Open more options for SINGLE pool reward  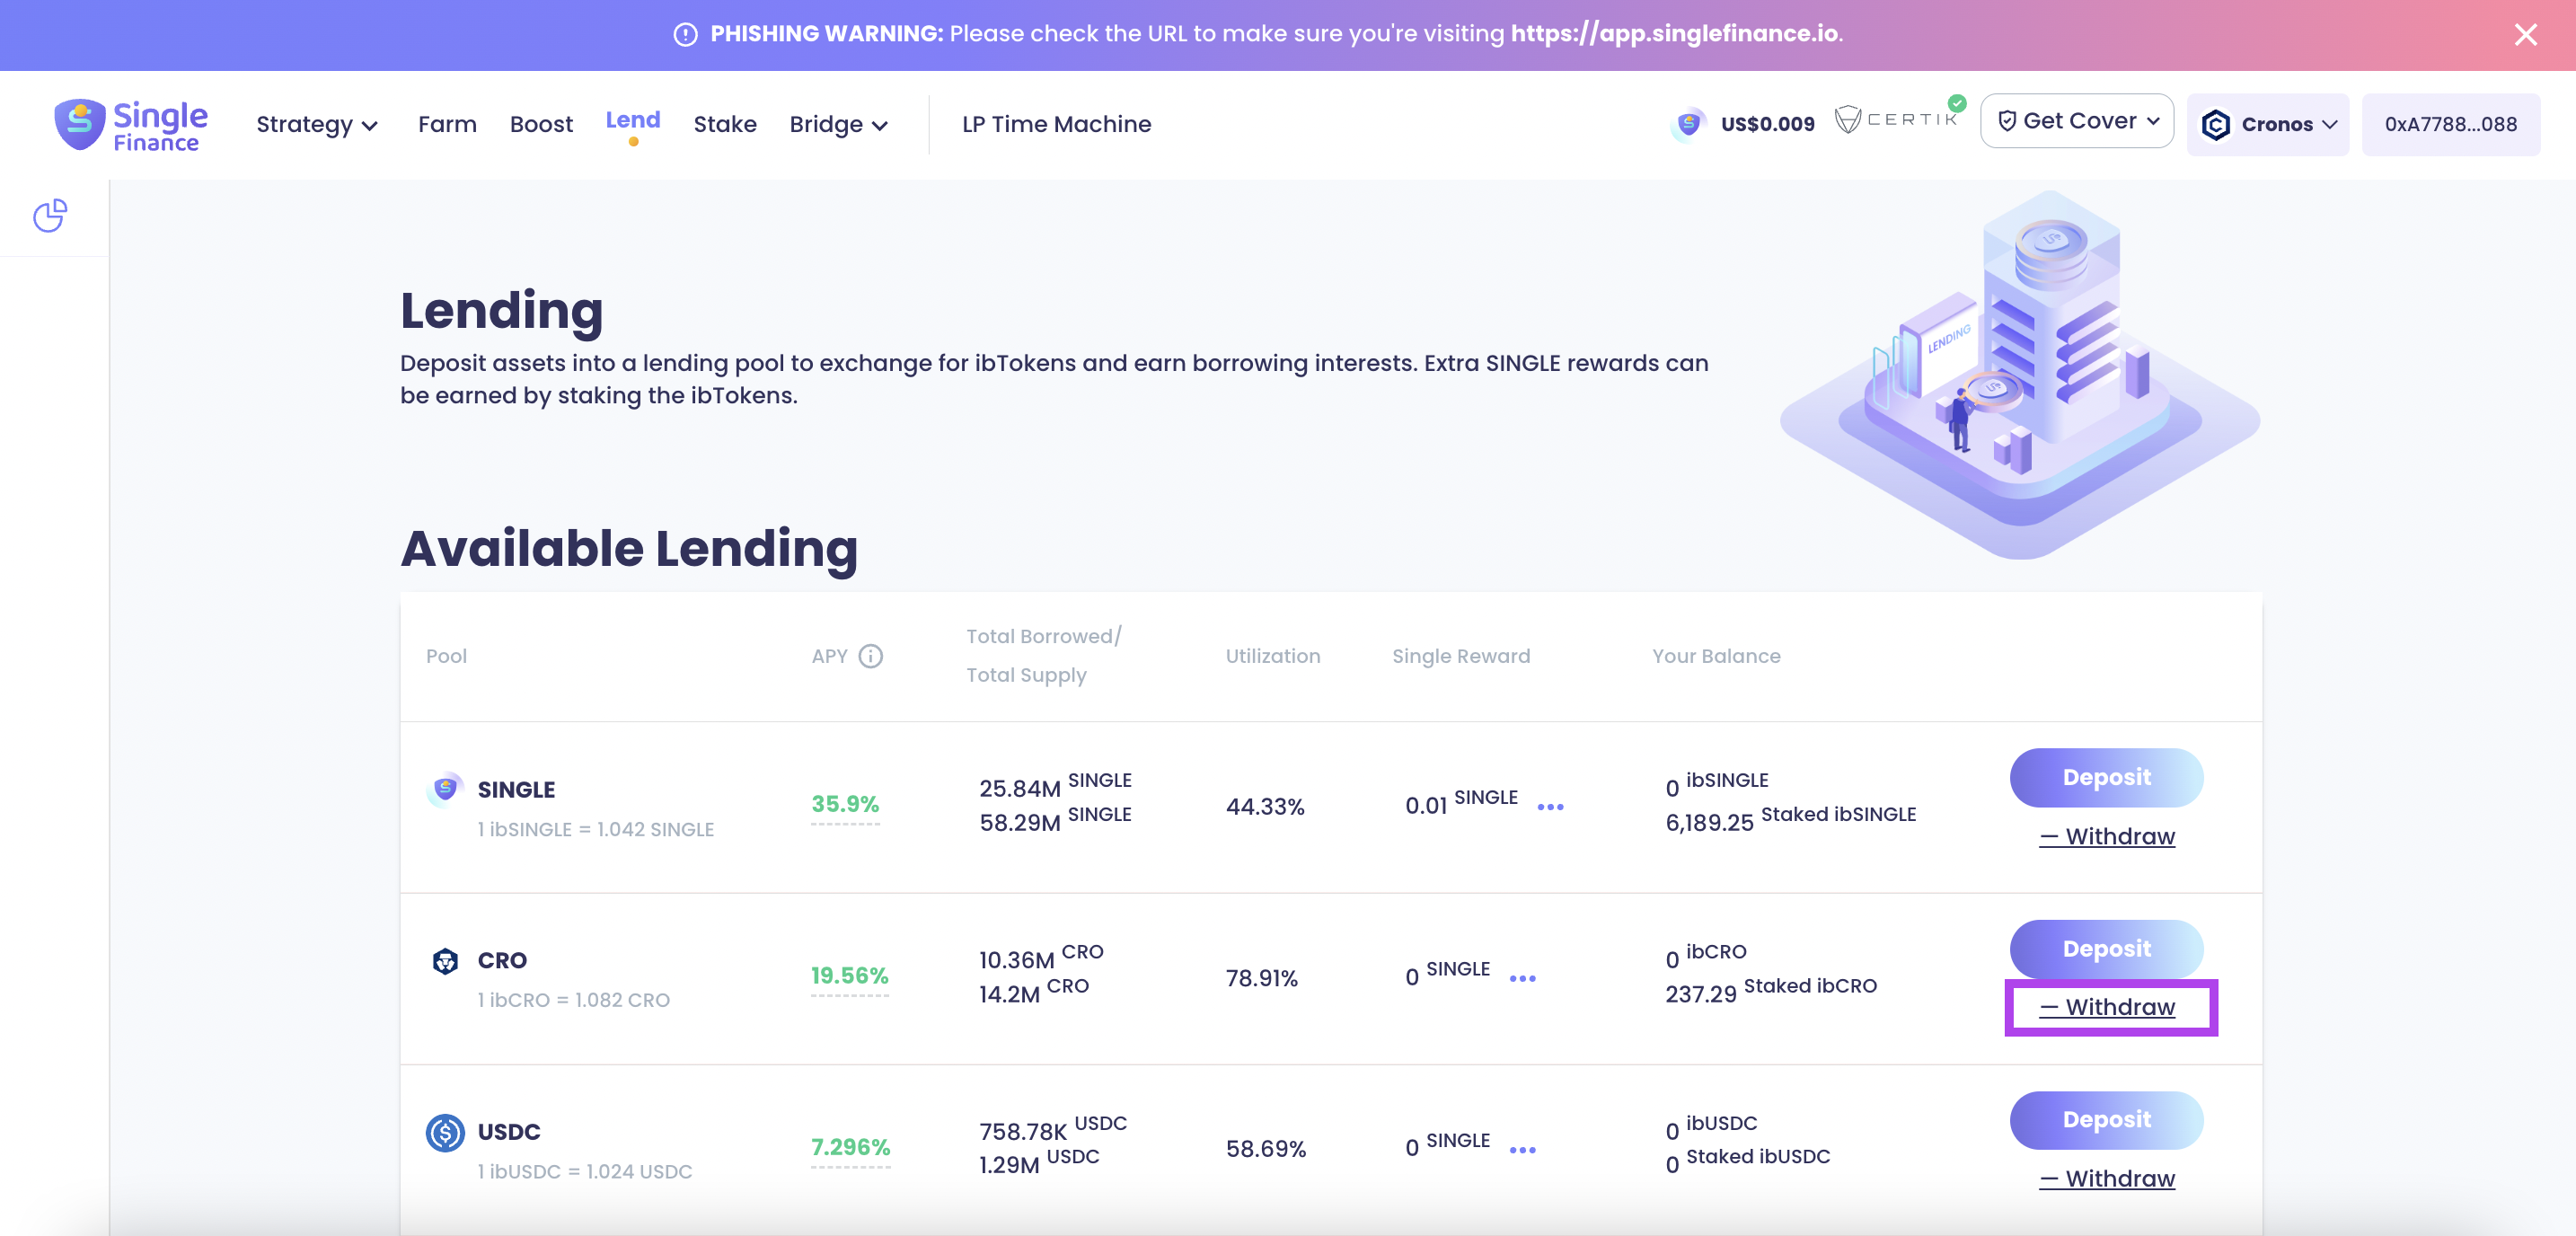tap(1550, 807)
